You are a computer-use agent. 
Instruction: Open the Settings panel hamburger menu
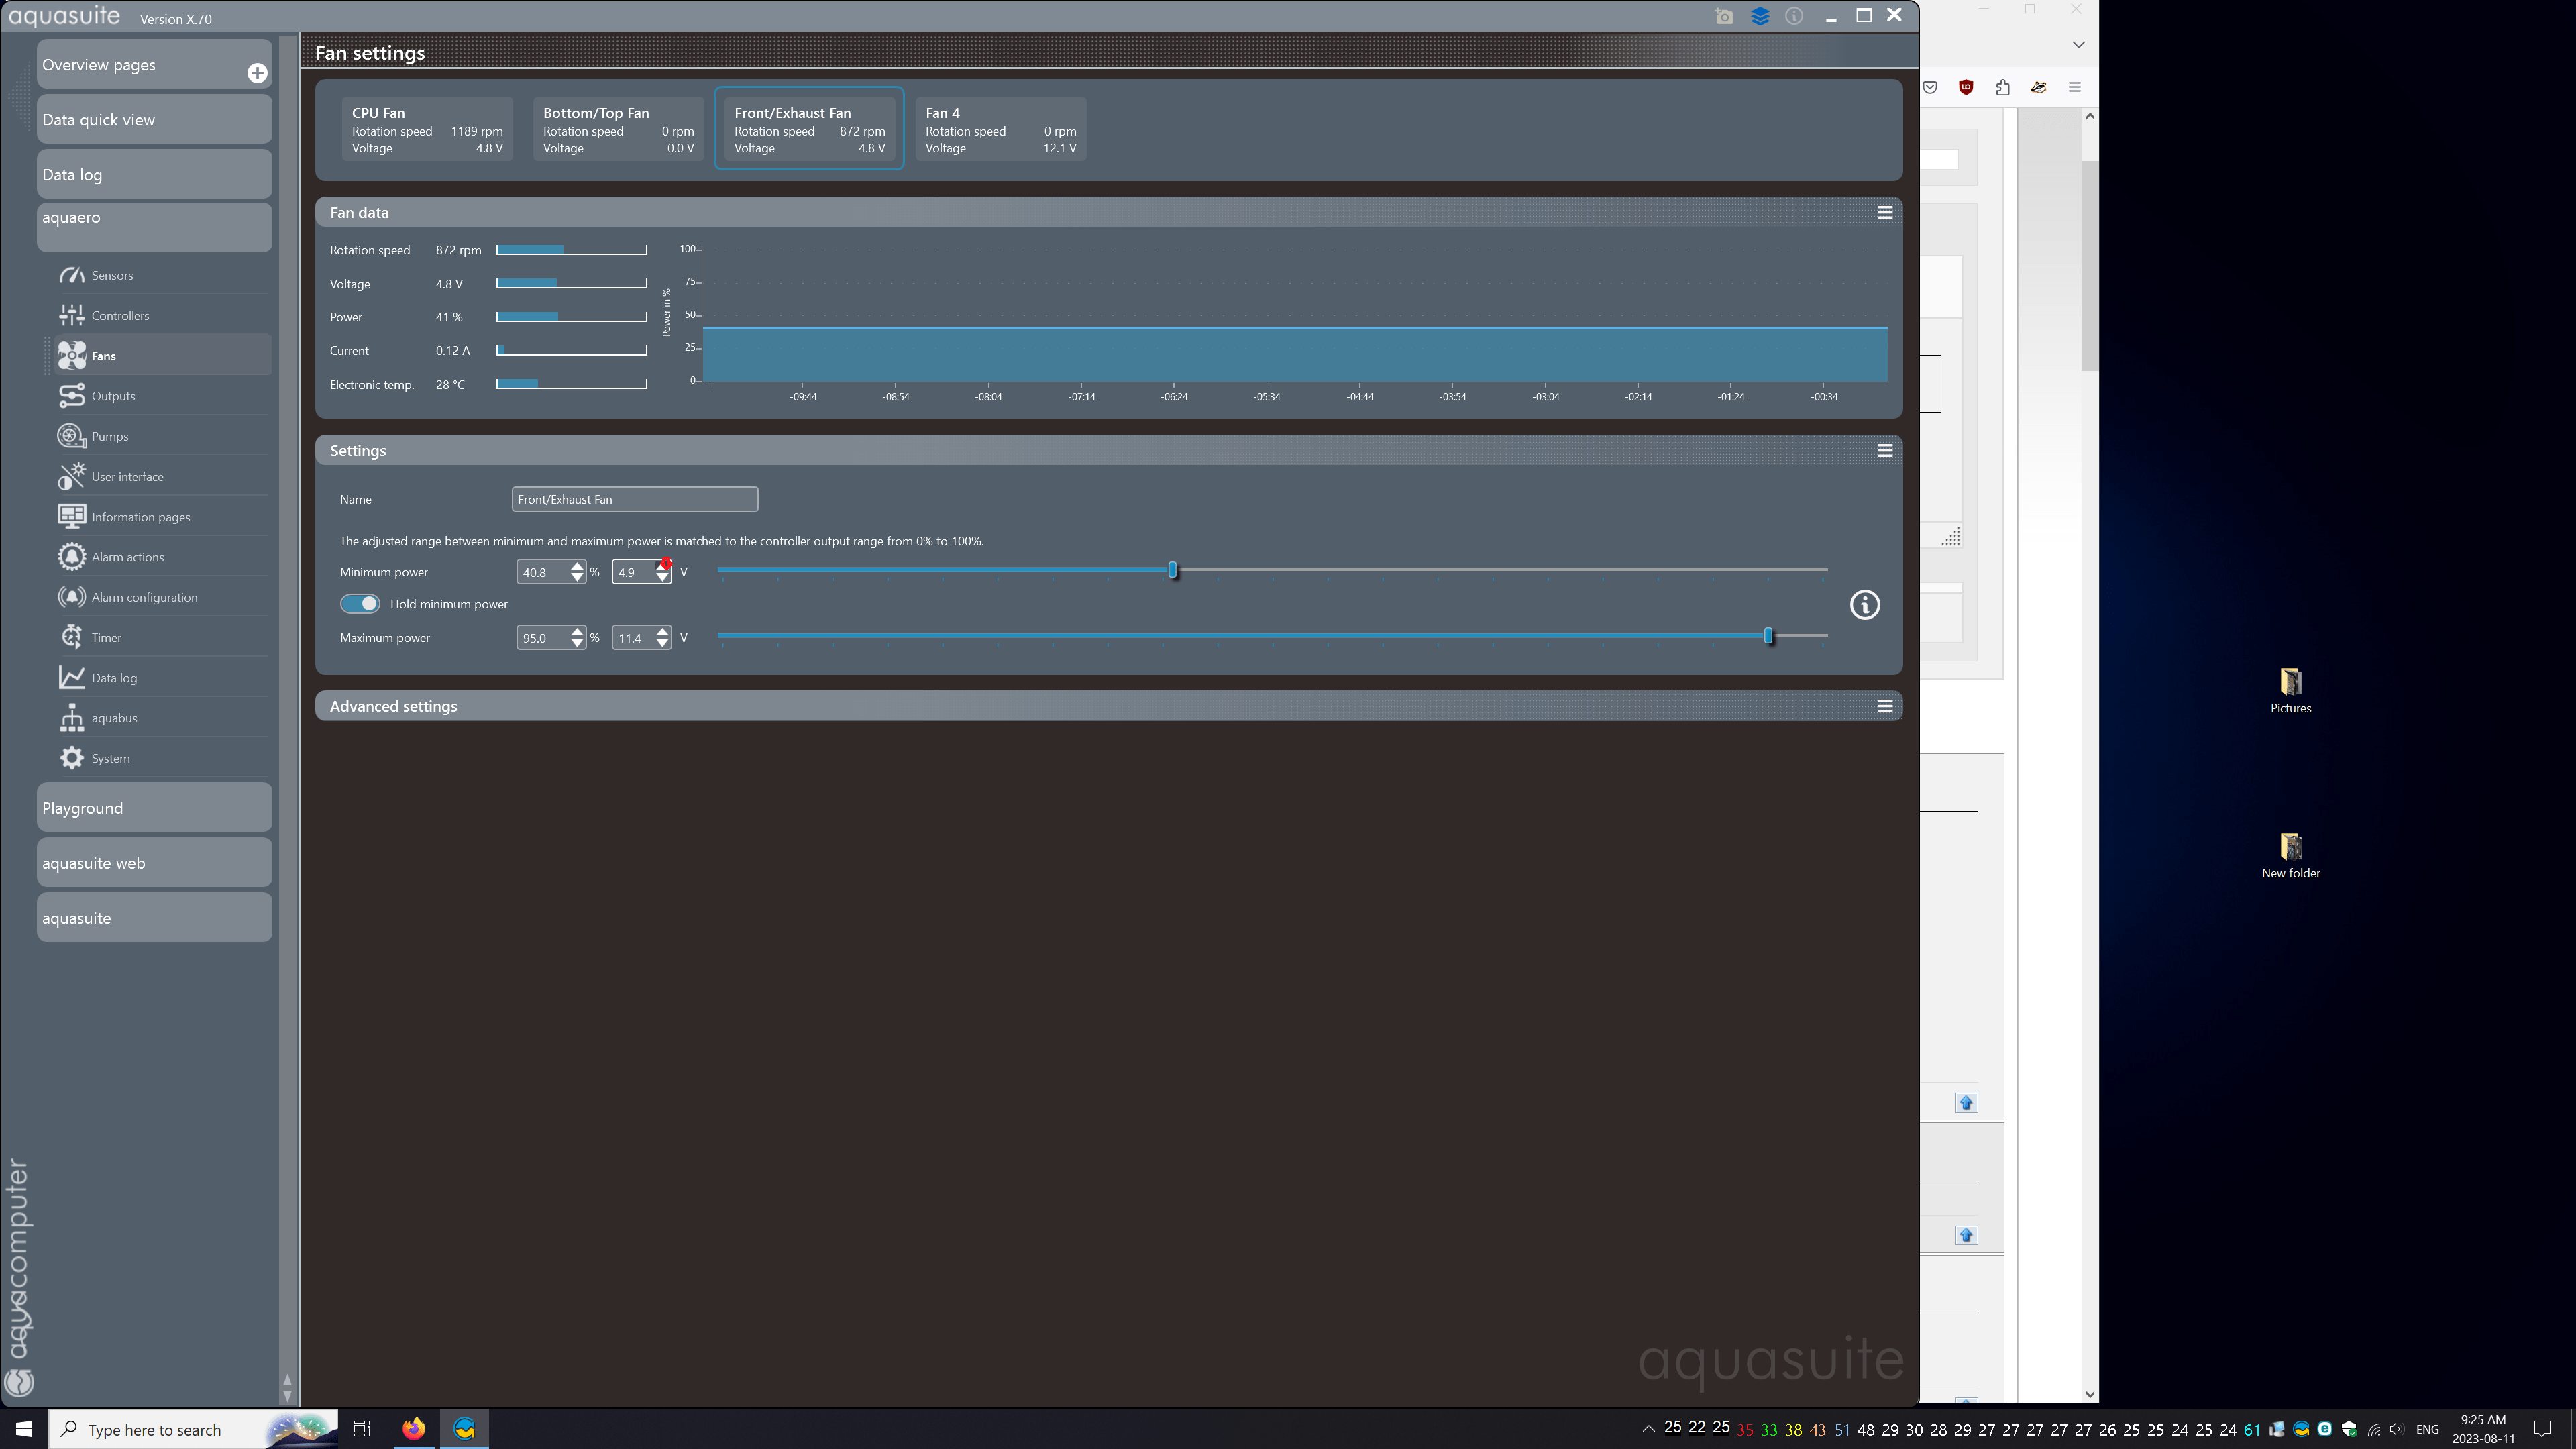tap(1884, 450)
